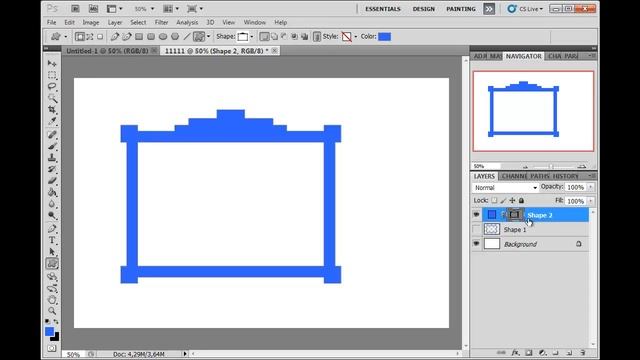Show the Shape 1 layer
Viewport: 640px width, 360px height.
[476, 229]
